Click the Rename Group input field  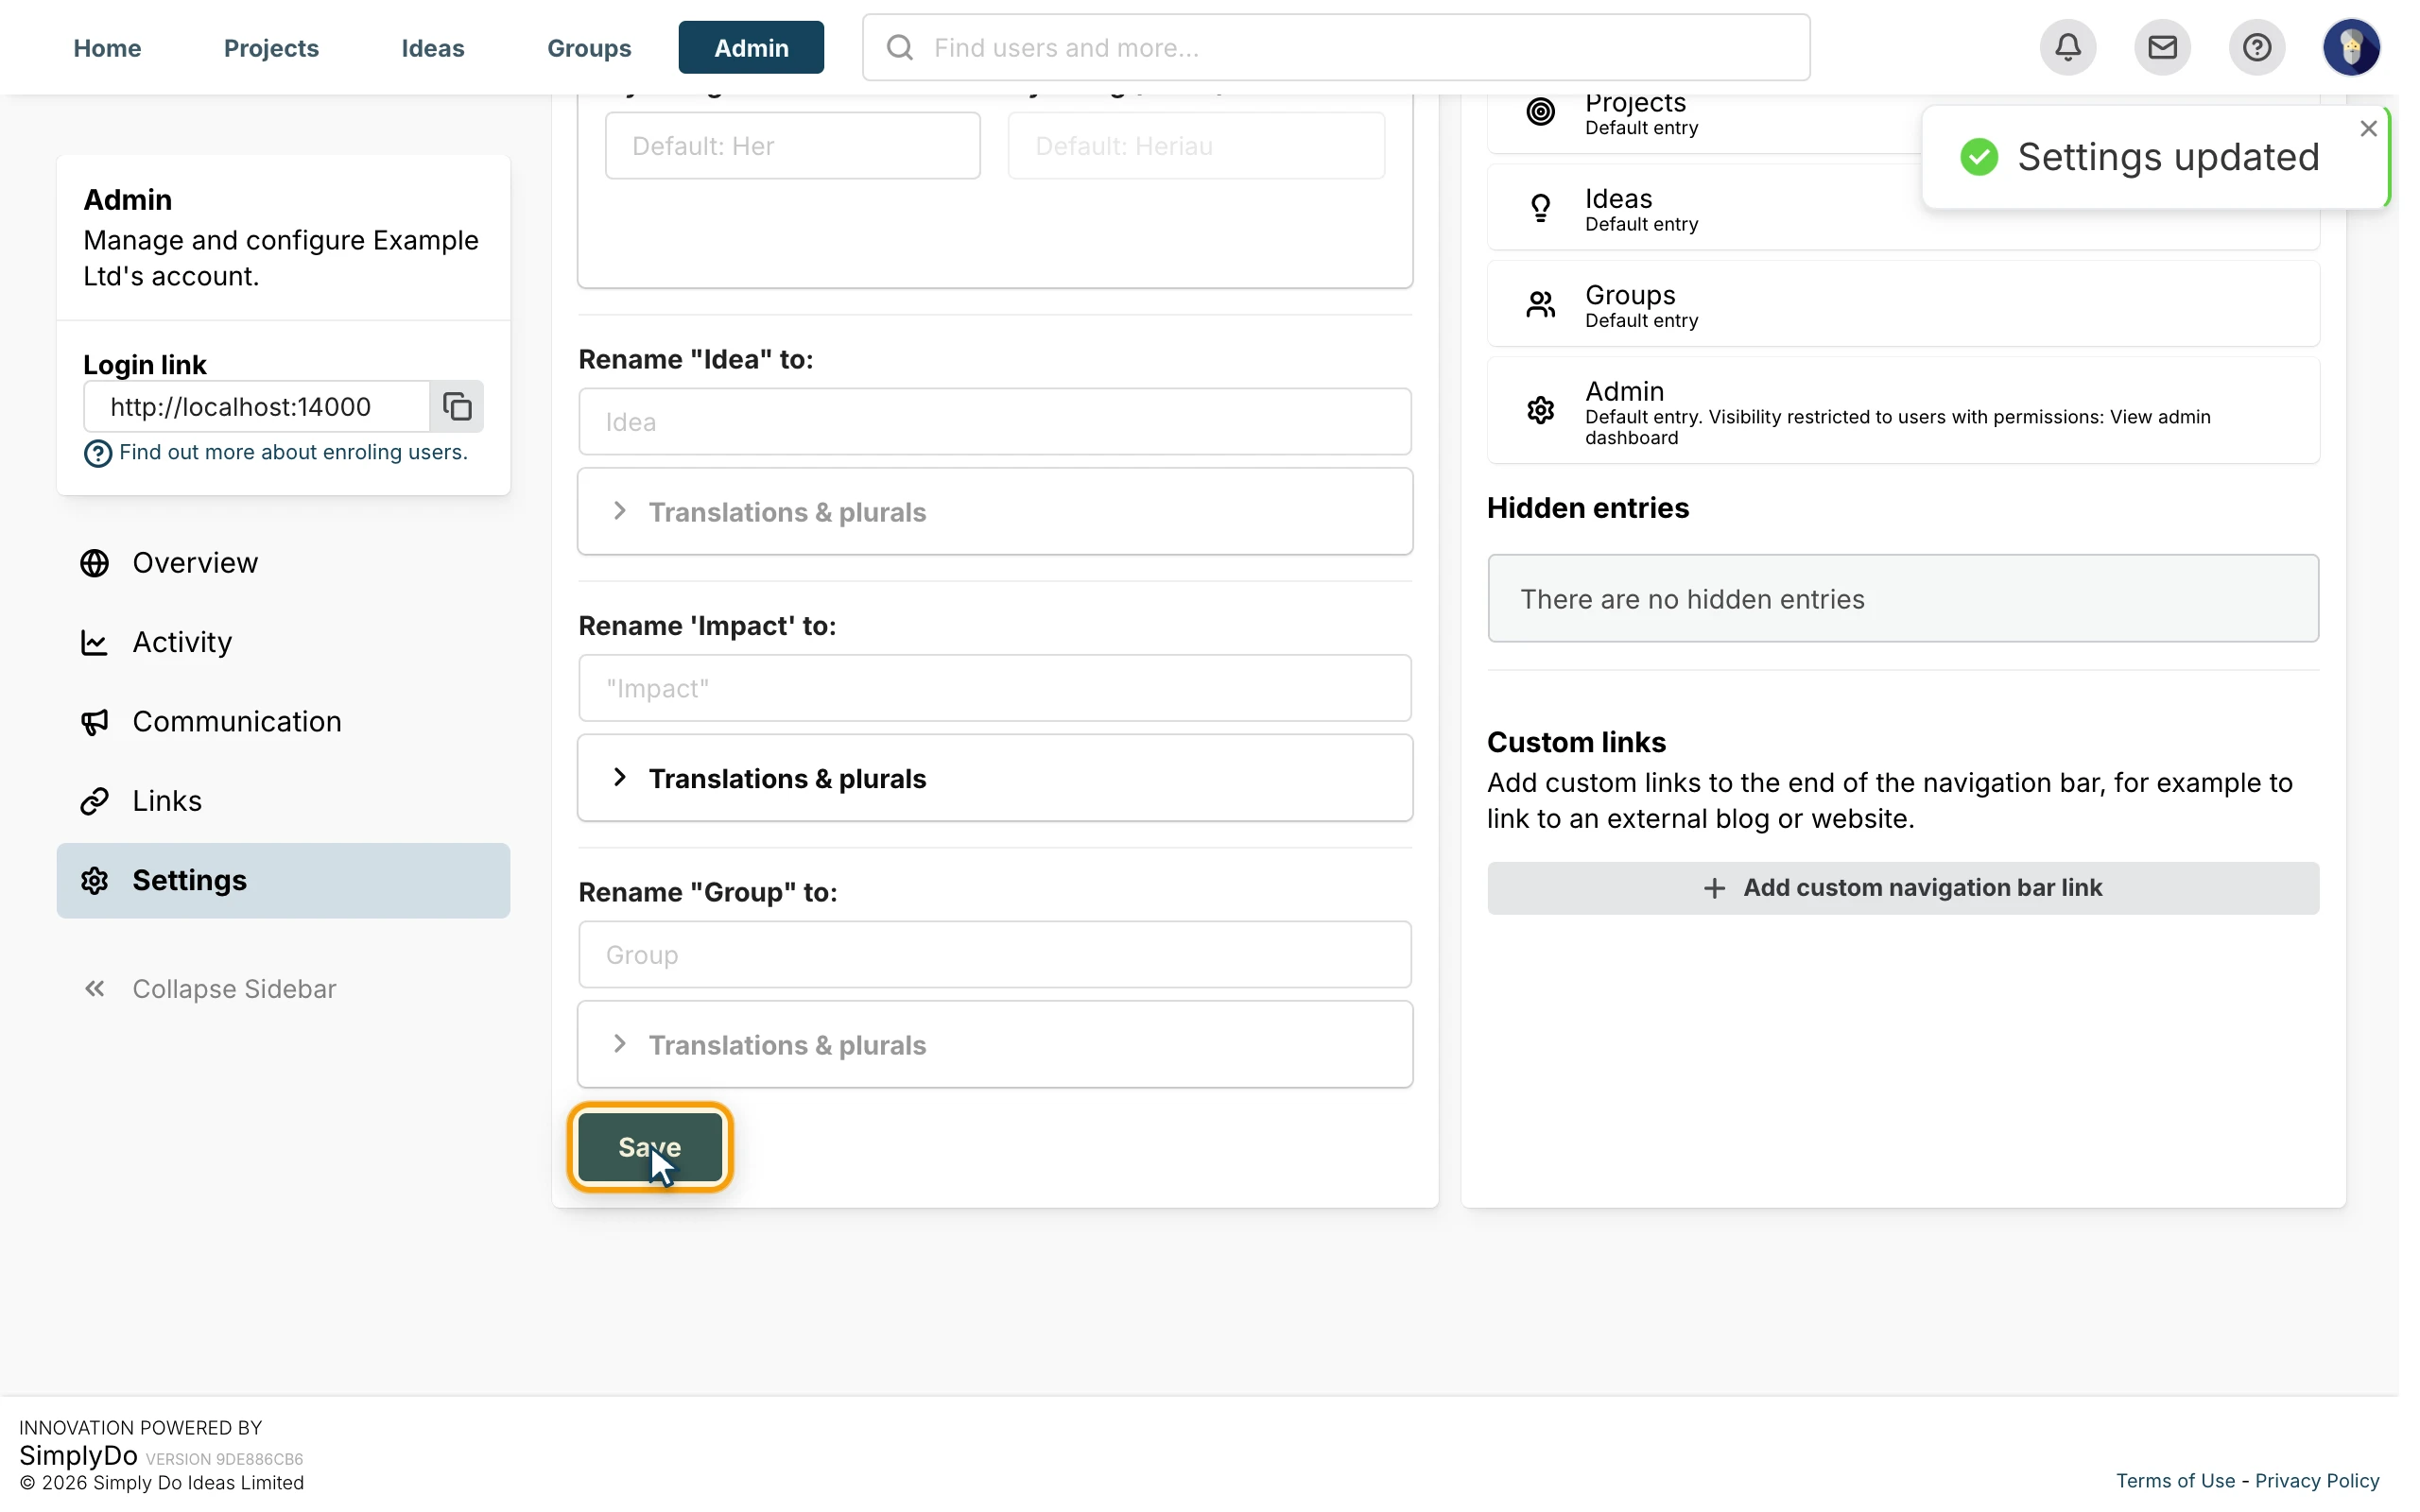point(995,955)
